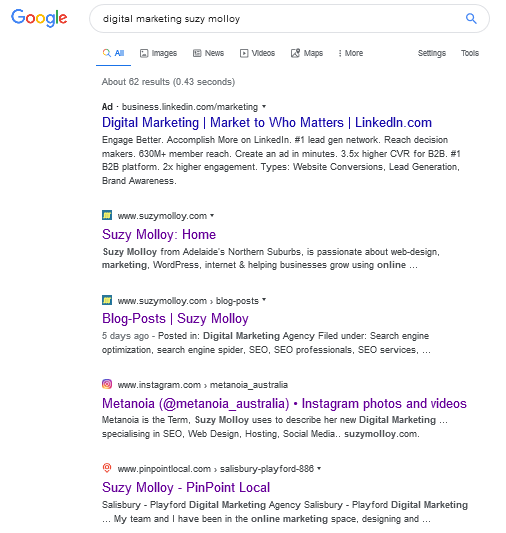Image resolution: width=506 pixels, height=533 pixels.
Task: Open the Settings menu
Action: point(432,53)
